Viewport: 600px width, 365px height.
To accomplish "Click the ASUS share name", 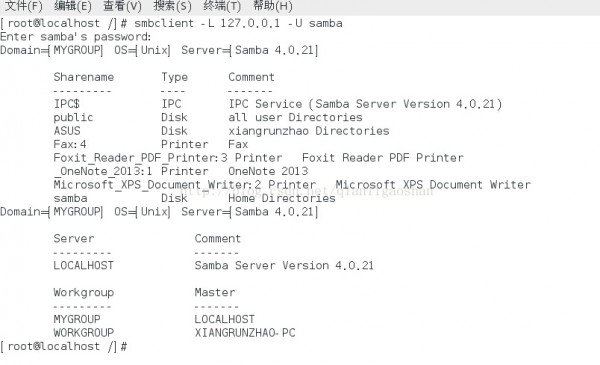I will coord(67,131).
